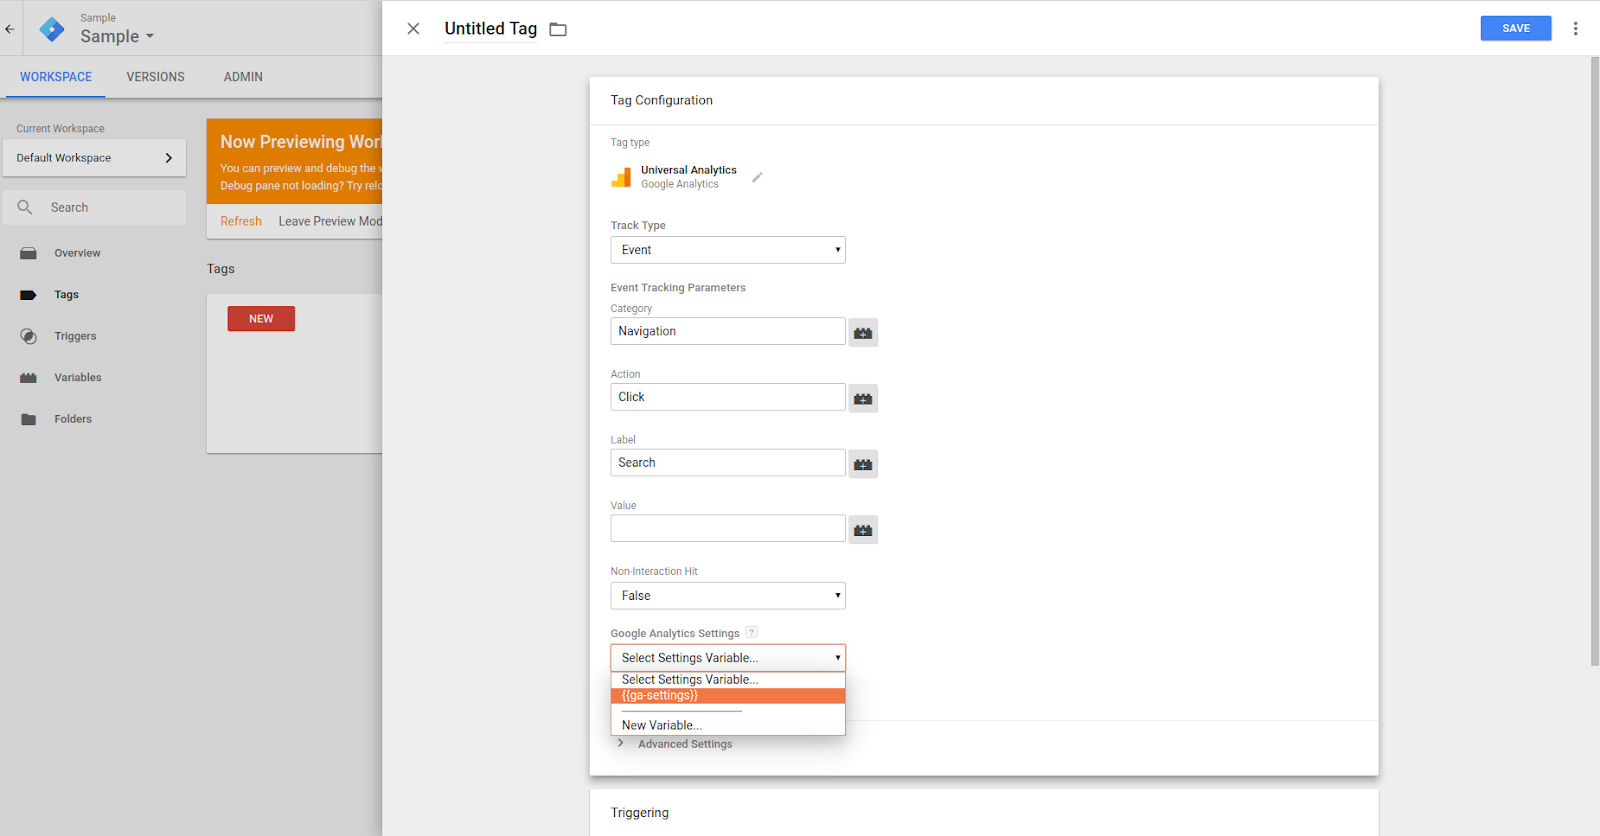Insert variable for Category field

863,332
